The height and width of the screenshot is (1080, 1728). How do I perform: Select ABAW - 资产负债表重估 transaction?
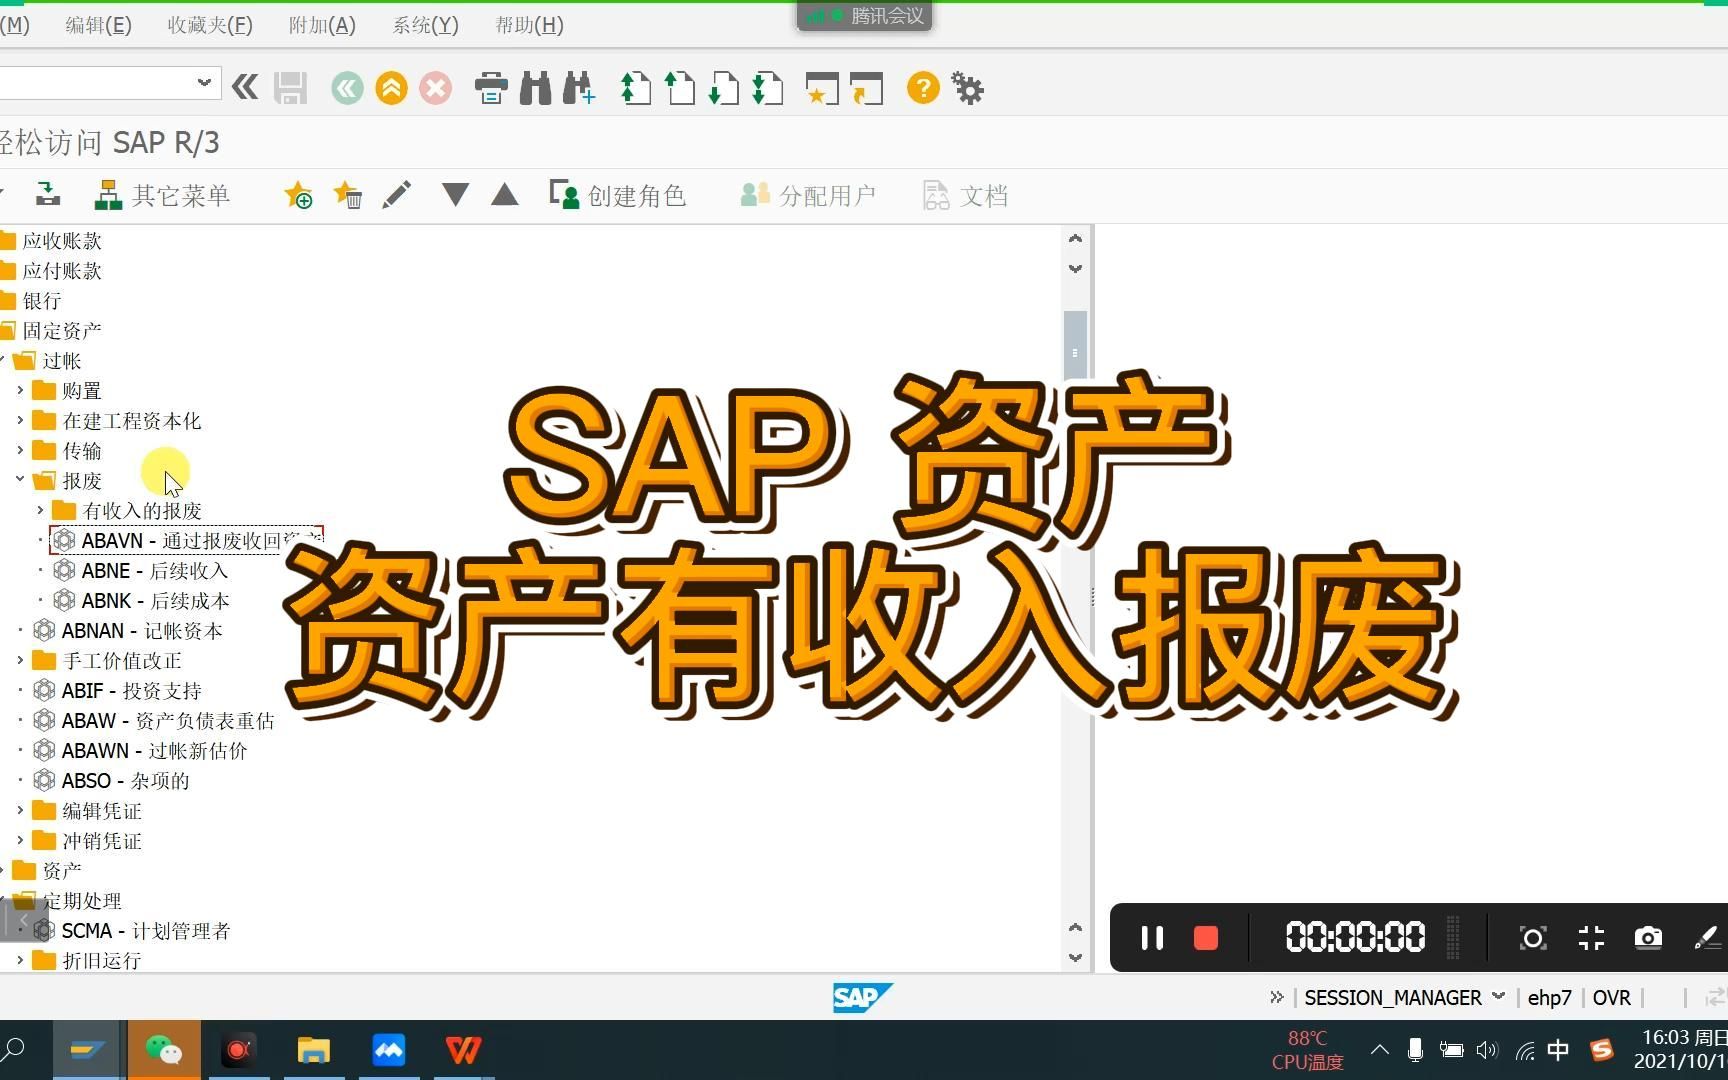coord(154,720)
